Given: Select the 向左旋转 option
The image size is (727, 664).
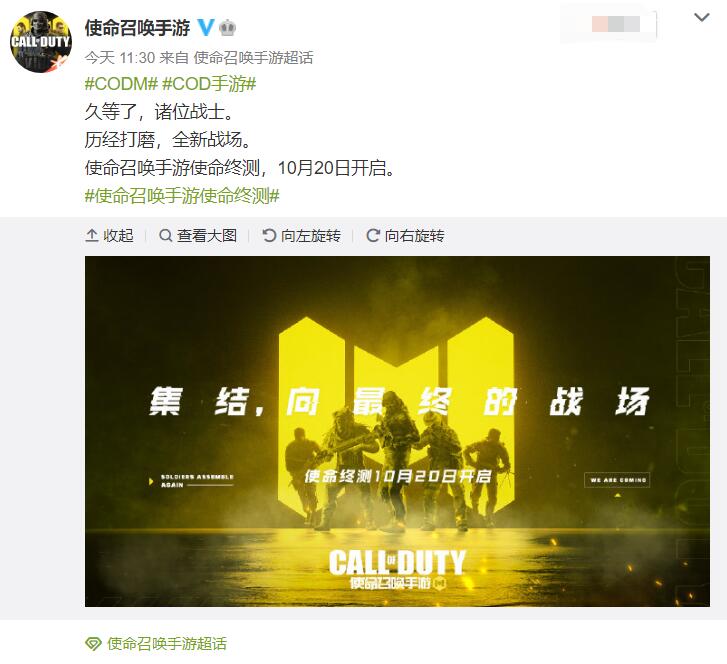Looking at the screenshot, I should 311,236.
